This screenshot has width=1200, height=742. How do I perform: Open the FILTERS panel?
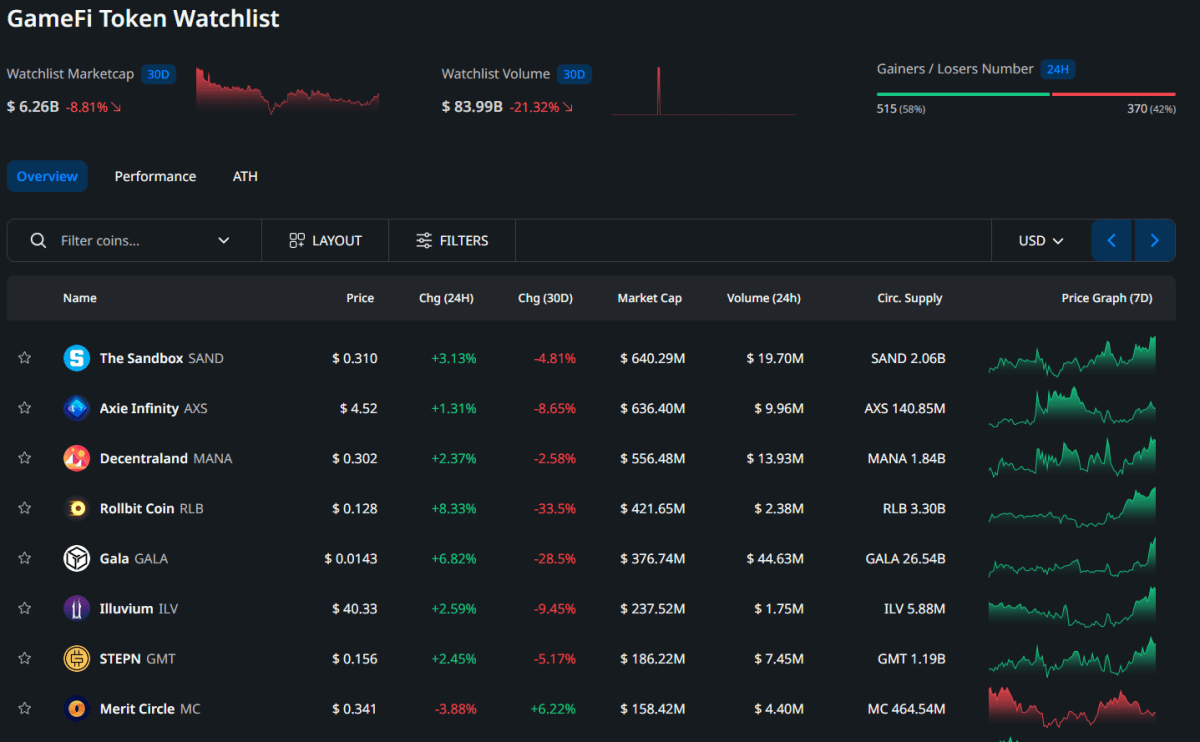452,240
